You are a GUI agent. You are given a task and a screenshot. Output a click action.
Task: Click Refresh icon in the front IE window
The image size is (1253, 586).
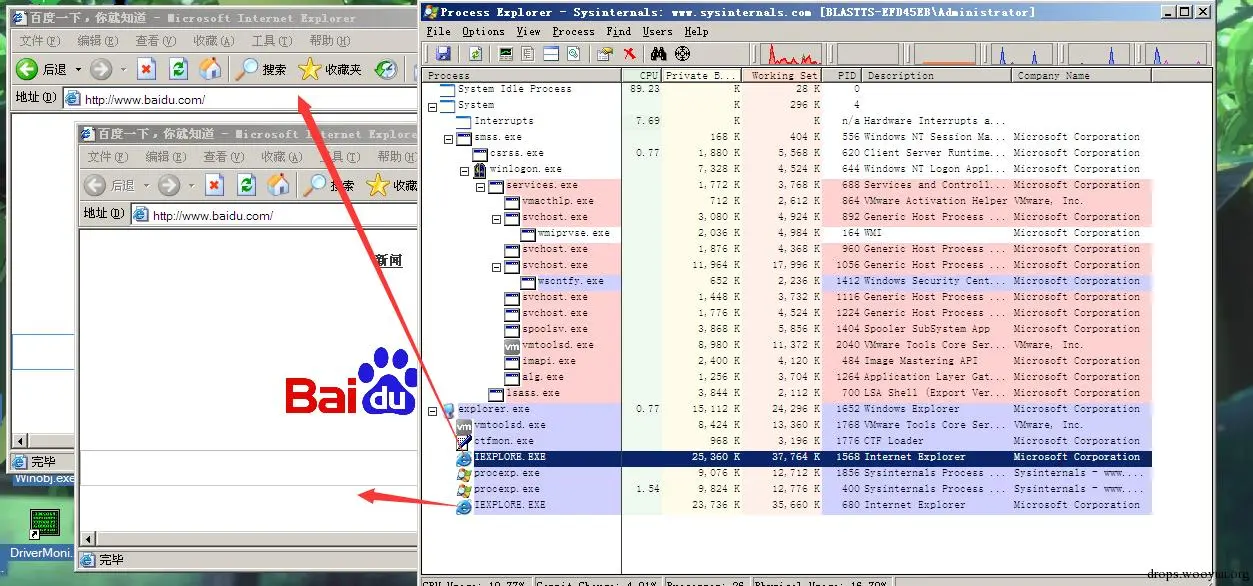tap(246, 185)
